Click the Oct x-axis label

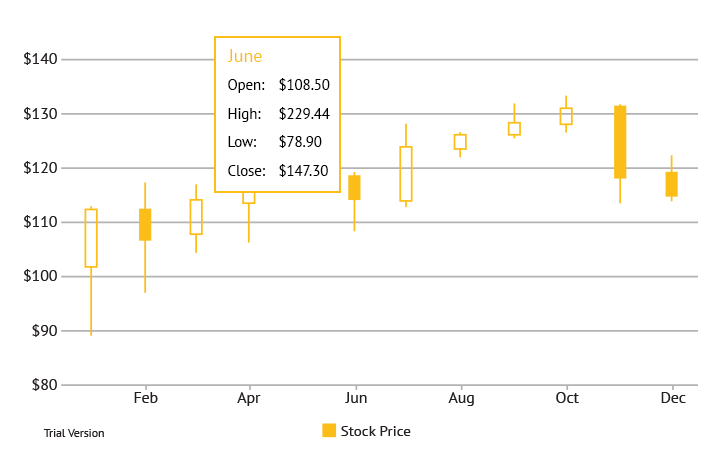567,398
